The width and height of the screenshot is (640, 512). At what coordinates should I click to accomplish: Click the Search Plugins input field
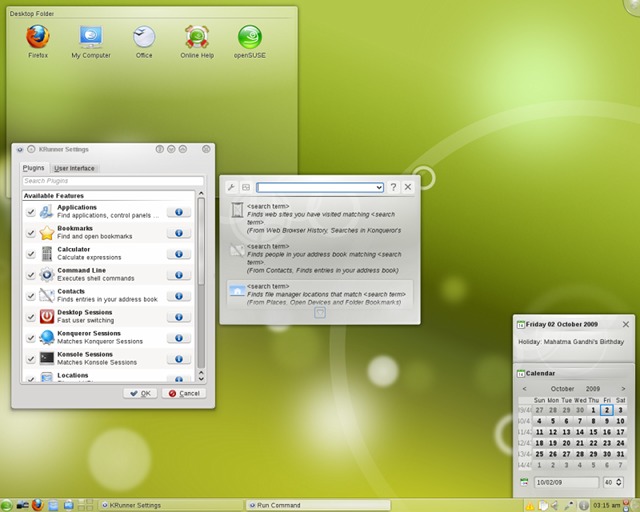(x=113, y=181)
